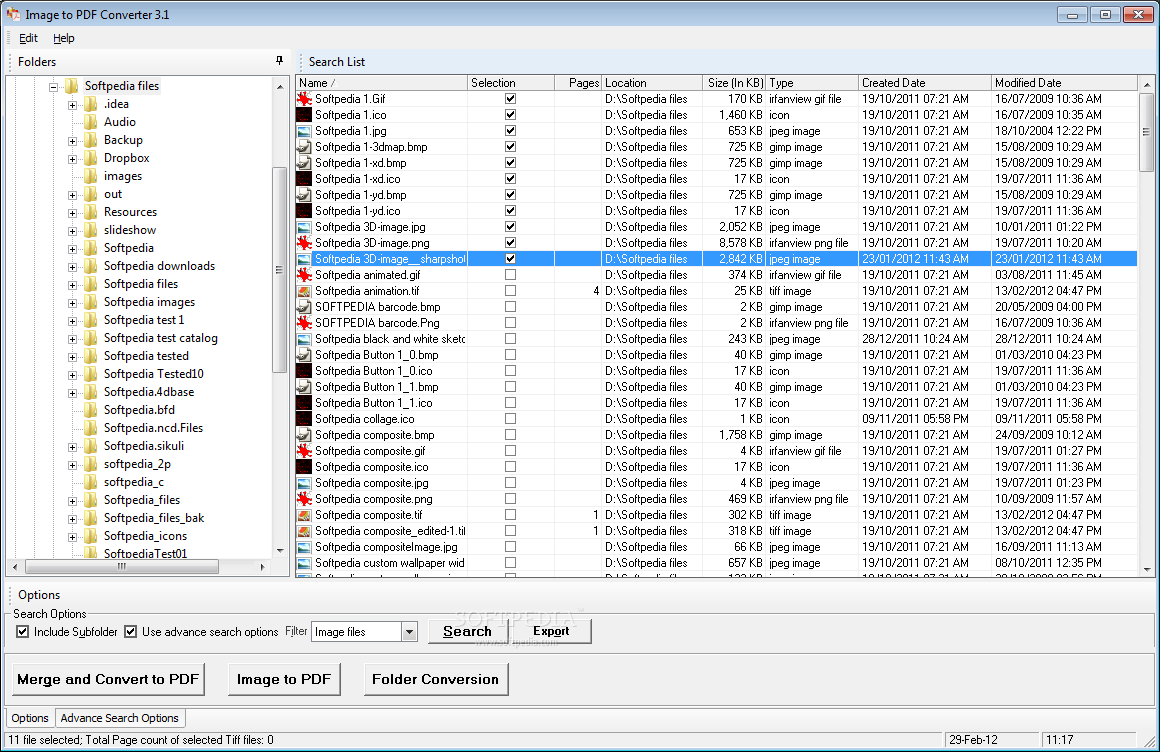Expand the Dropbox folder node
Viewport: 1160px width, 752px height.
pyautogui.click(x=72, y=159)
